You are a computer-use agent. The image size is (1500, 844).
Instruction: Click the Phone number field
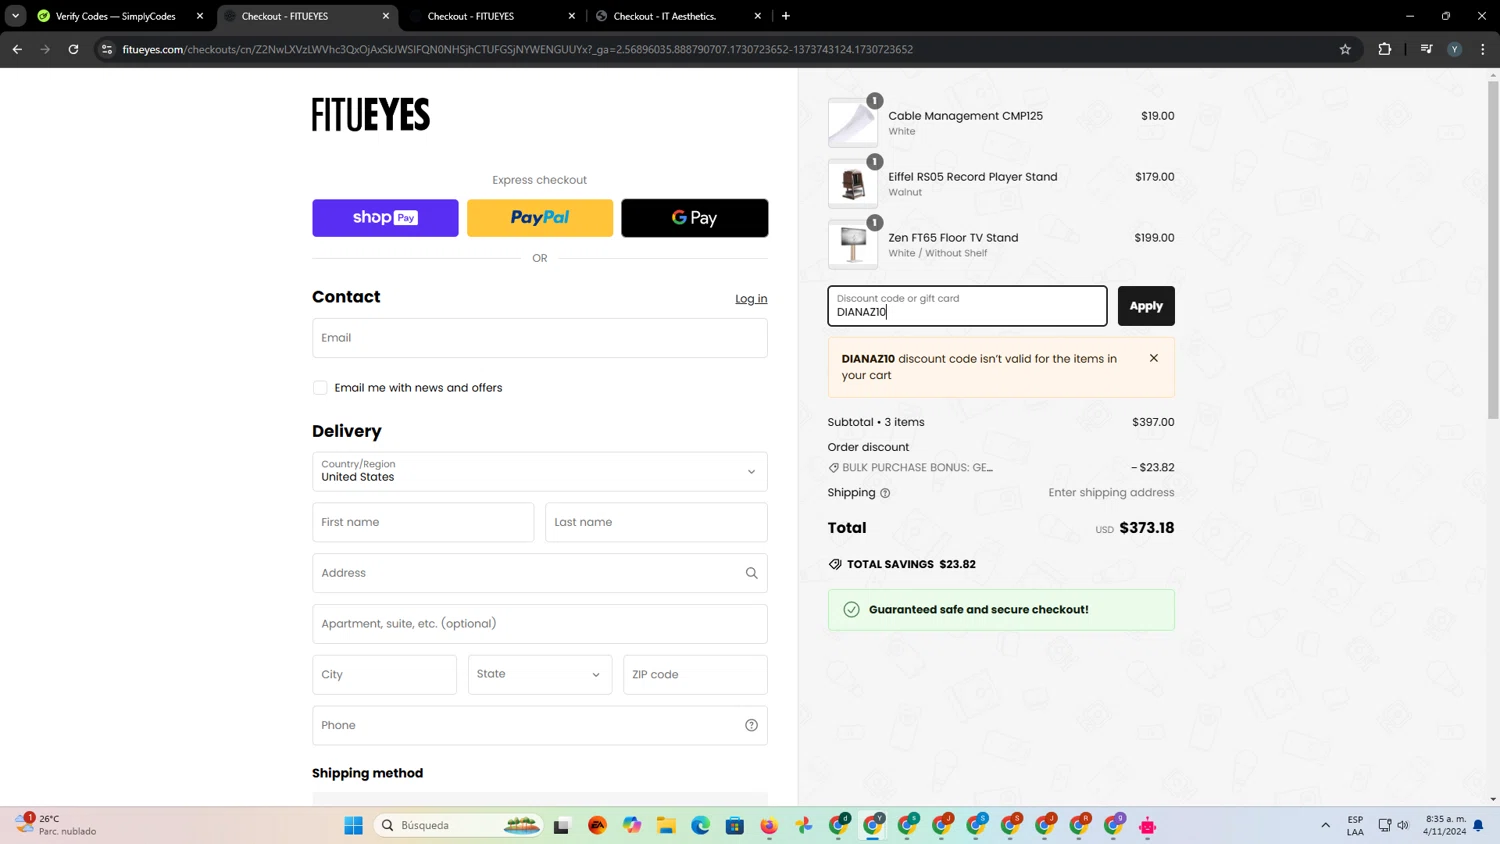[x=540, y=725]
